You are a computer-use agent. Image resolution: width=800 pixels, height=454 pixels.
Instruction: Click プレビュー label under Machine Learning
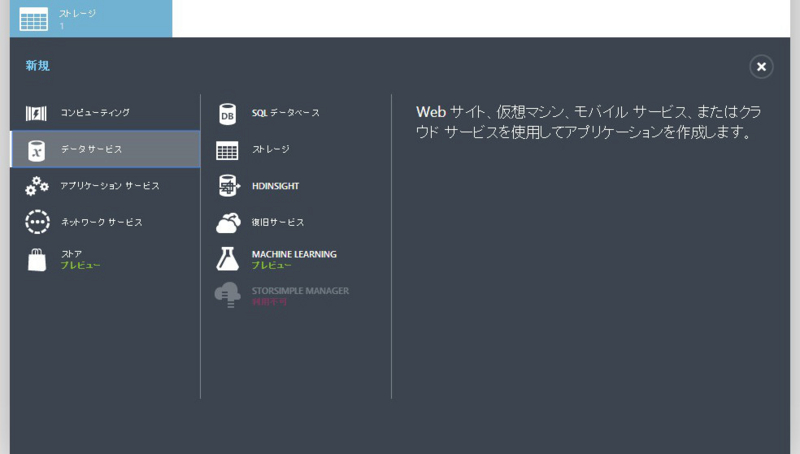(x=271, y=265)
